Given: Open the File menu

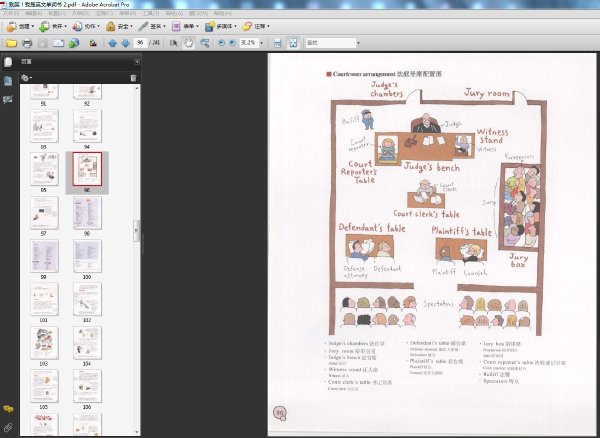Looking at the screenshot, I should click(11, 14).
